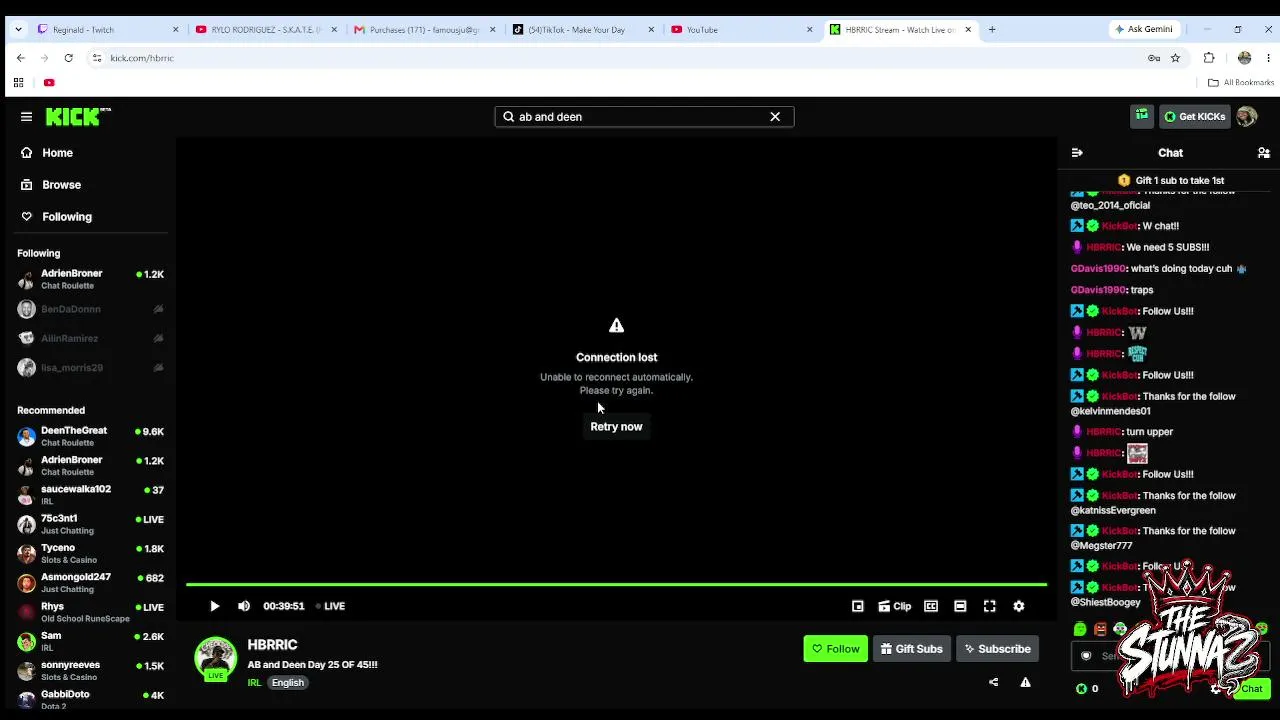This screenshot has height=720, width=1280.
Task: Open the Chrome apps grid icon
Action: coord(18,83)
